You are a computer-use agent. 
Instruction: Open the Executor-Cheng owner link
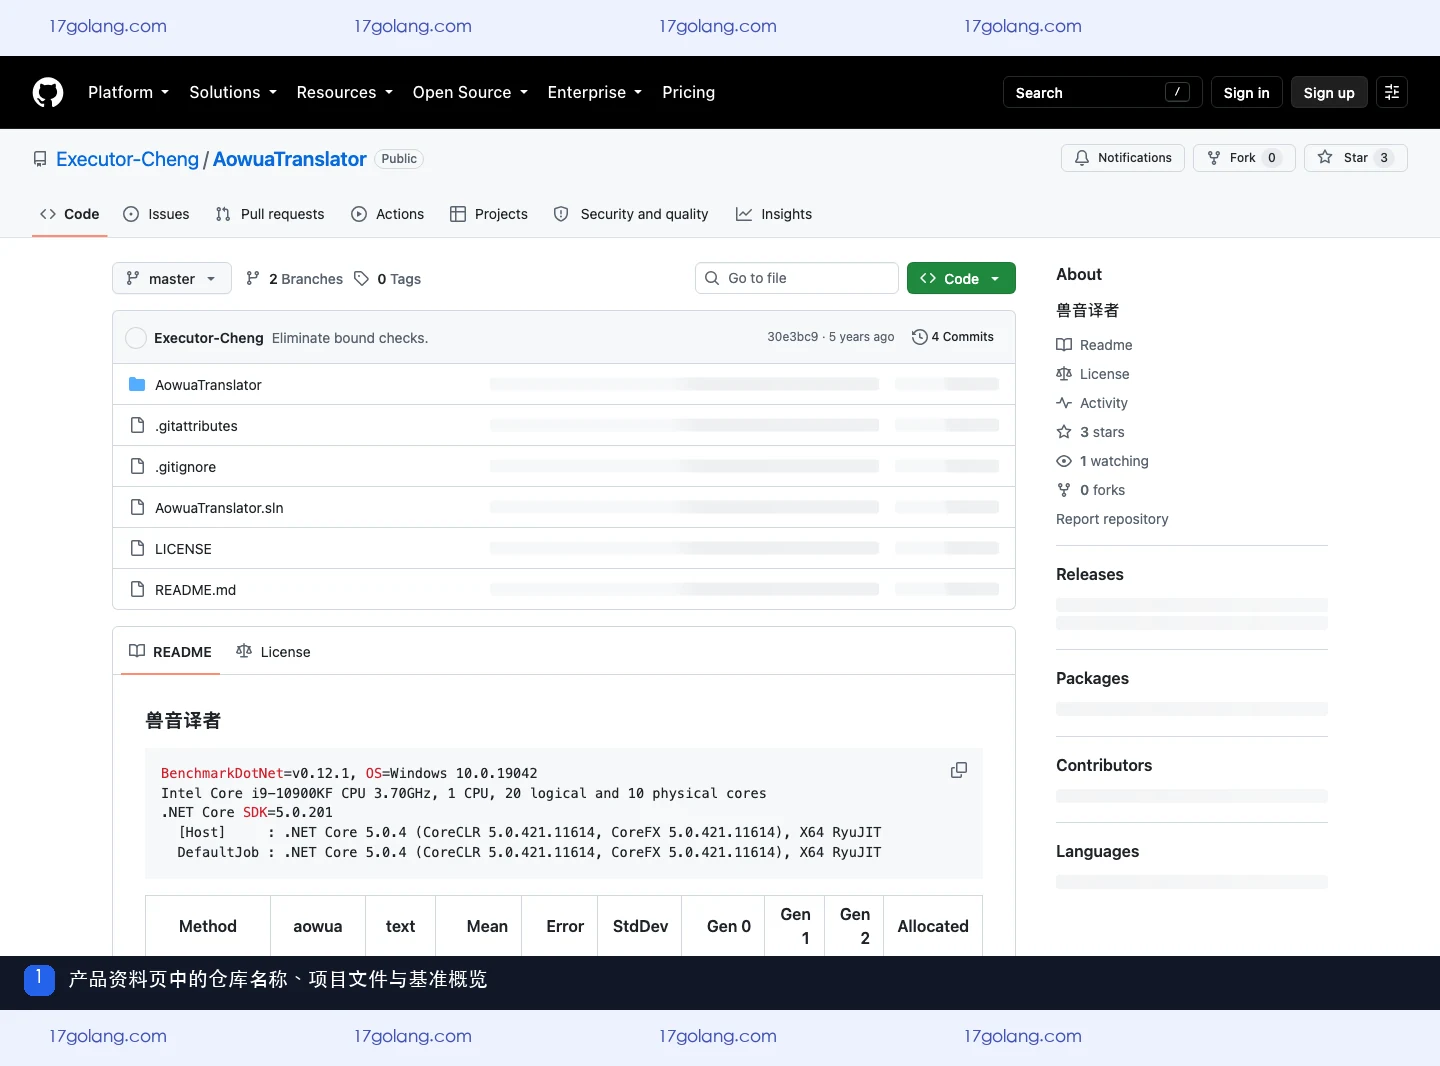pos(127,159)
